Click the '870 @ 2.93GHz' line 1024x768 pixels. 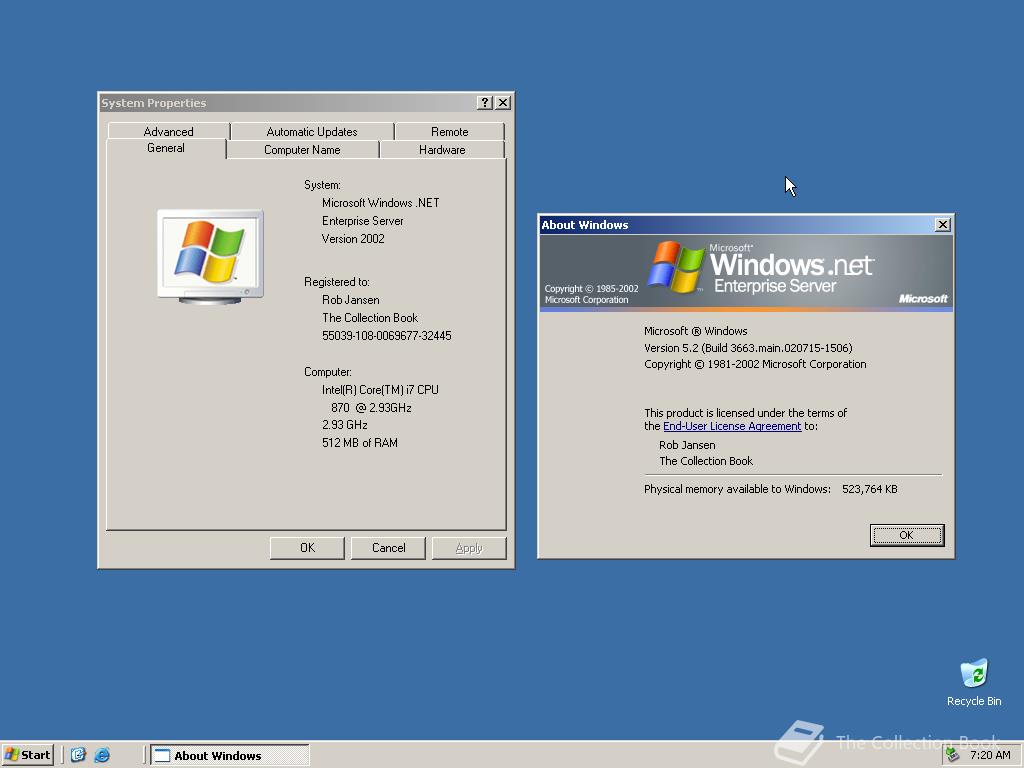[371, 408]
